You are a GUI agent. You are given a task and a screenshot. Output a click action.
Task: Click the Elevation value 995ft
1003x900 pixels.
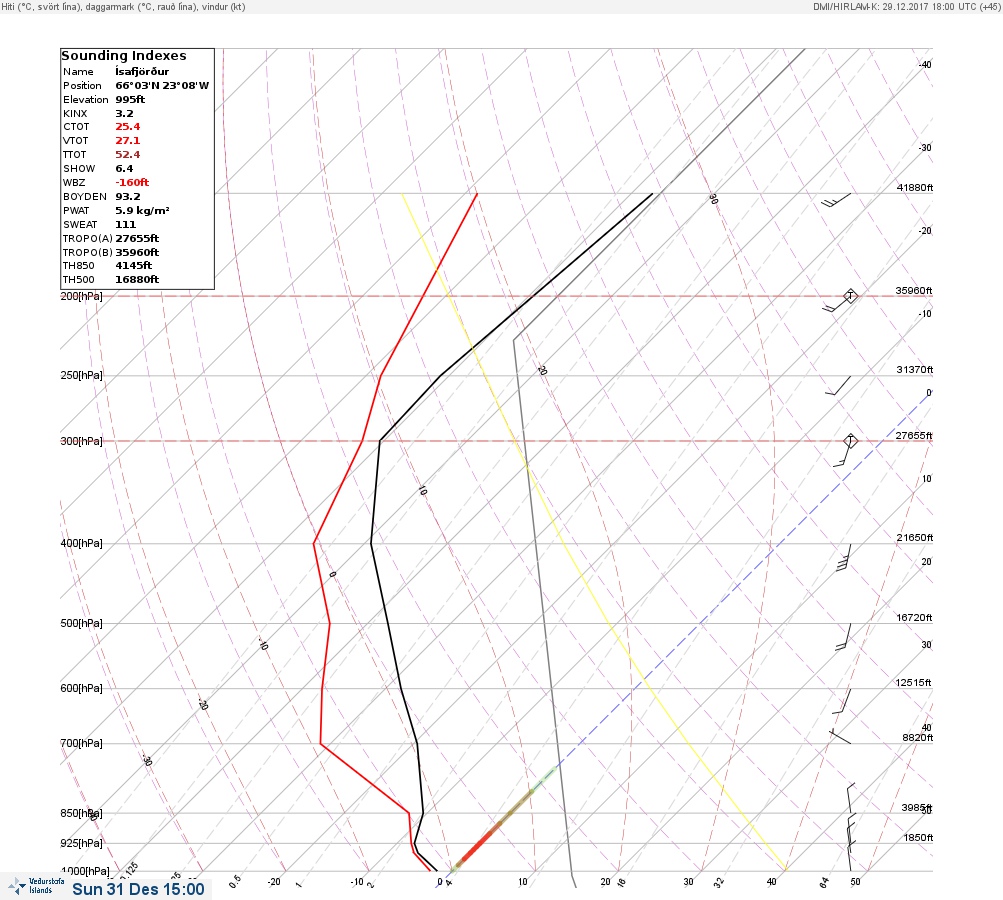click(130, 99)
